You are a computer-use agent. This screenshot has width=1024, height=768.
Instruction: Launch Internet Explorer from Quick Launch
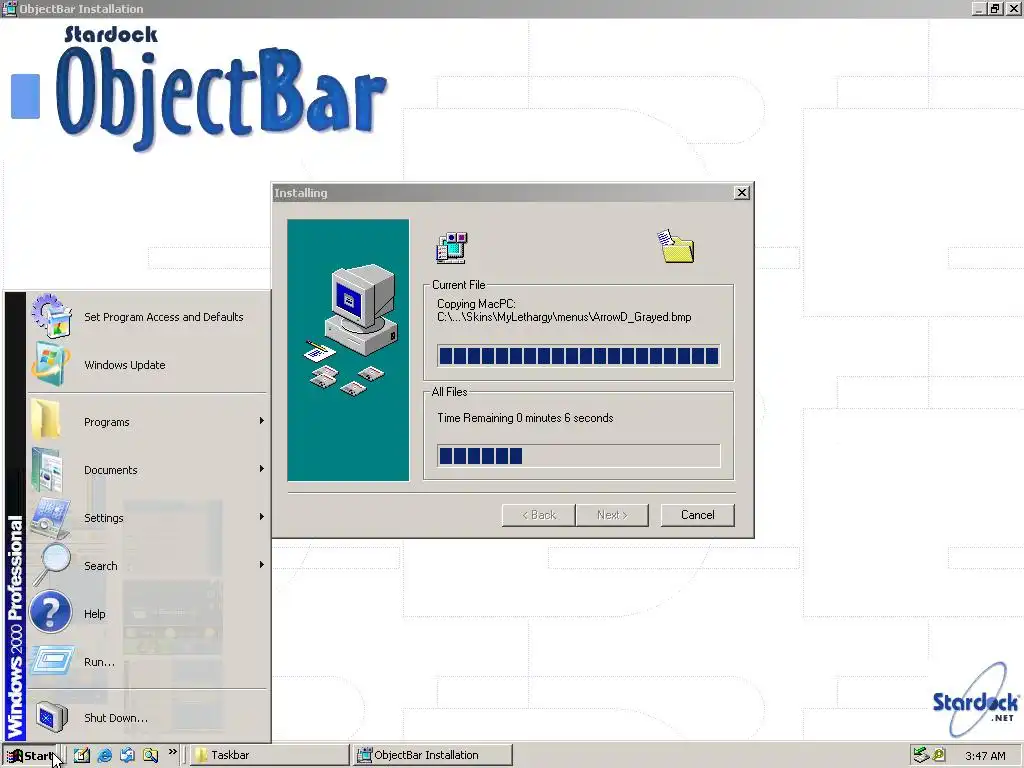104,755
